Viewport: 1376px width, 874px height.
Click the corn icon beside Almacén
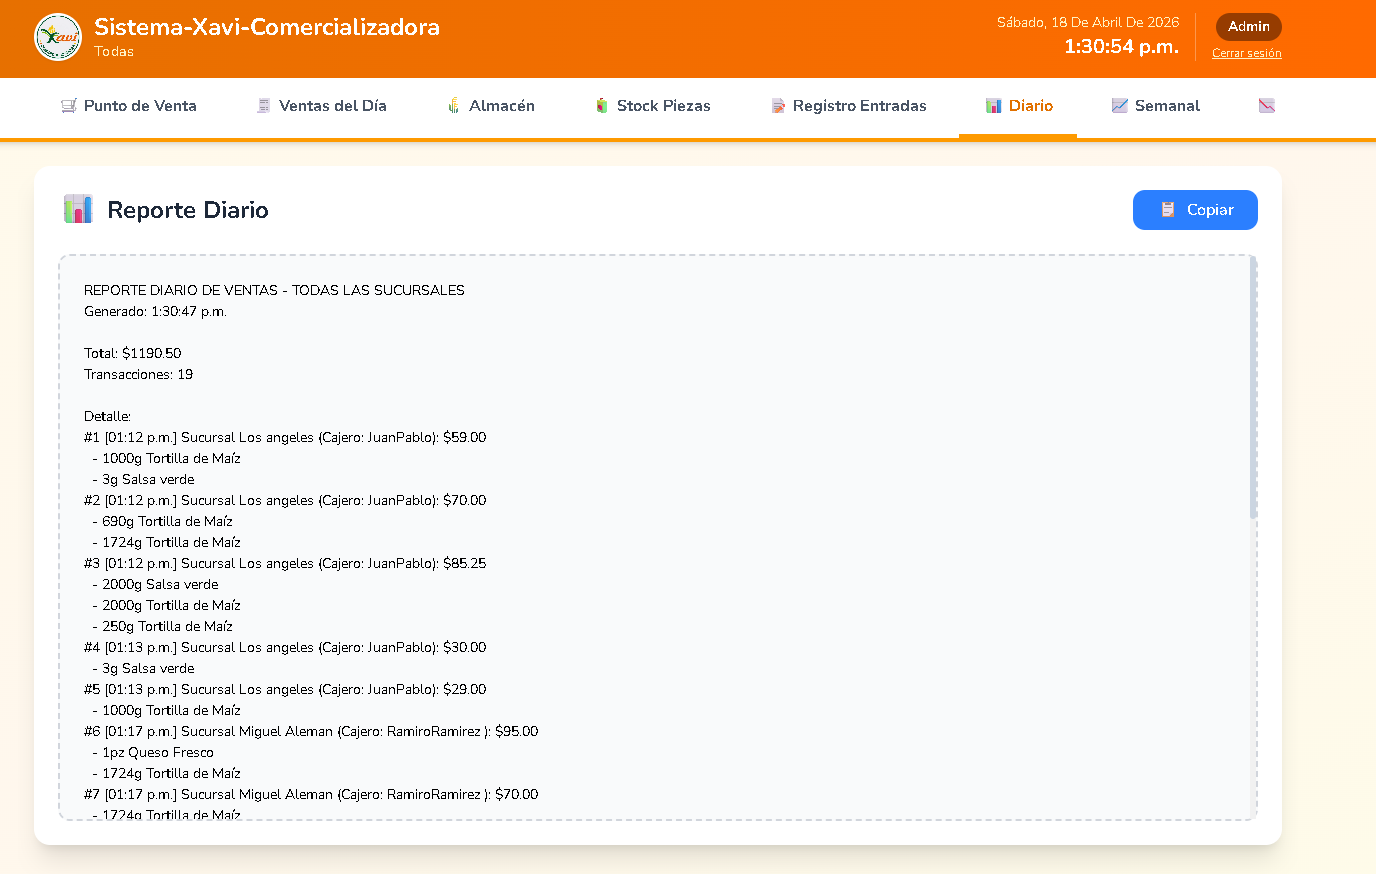click(x=453, y=106)
